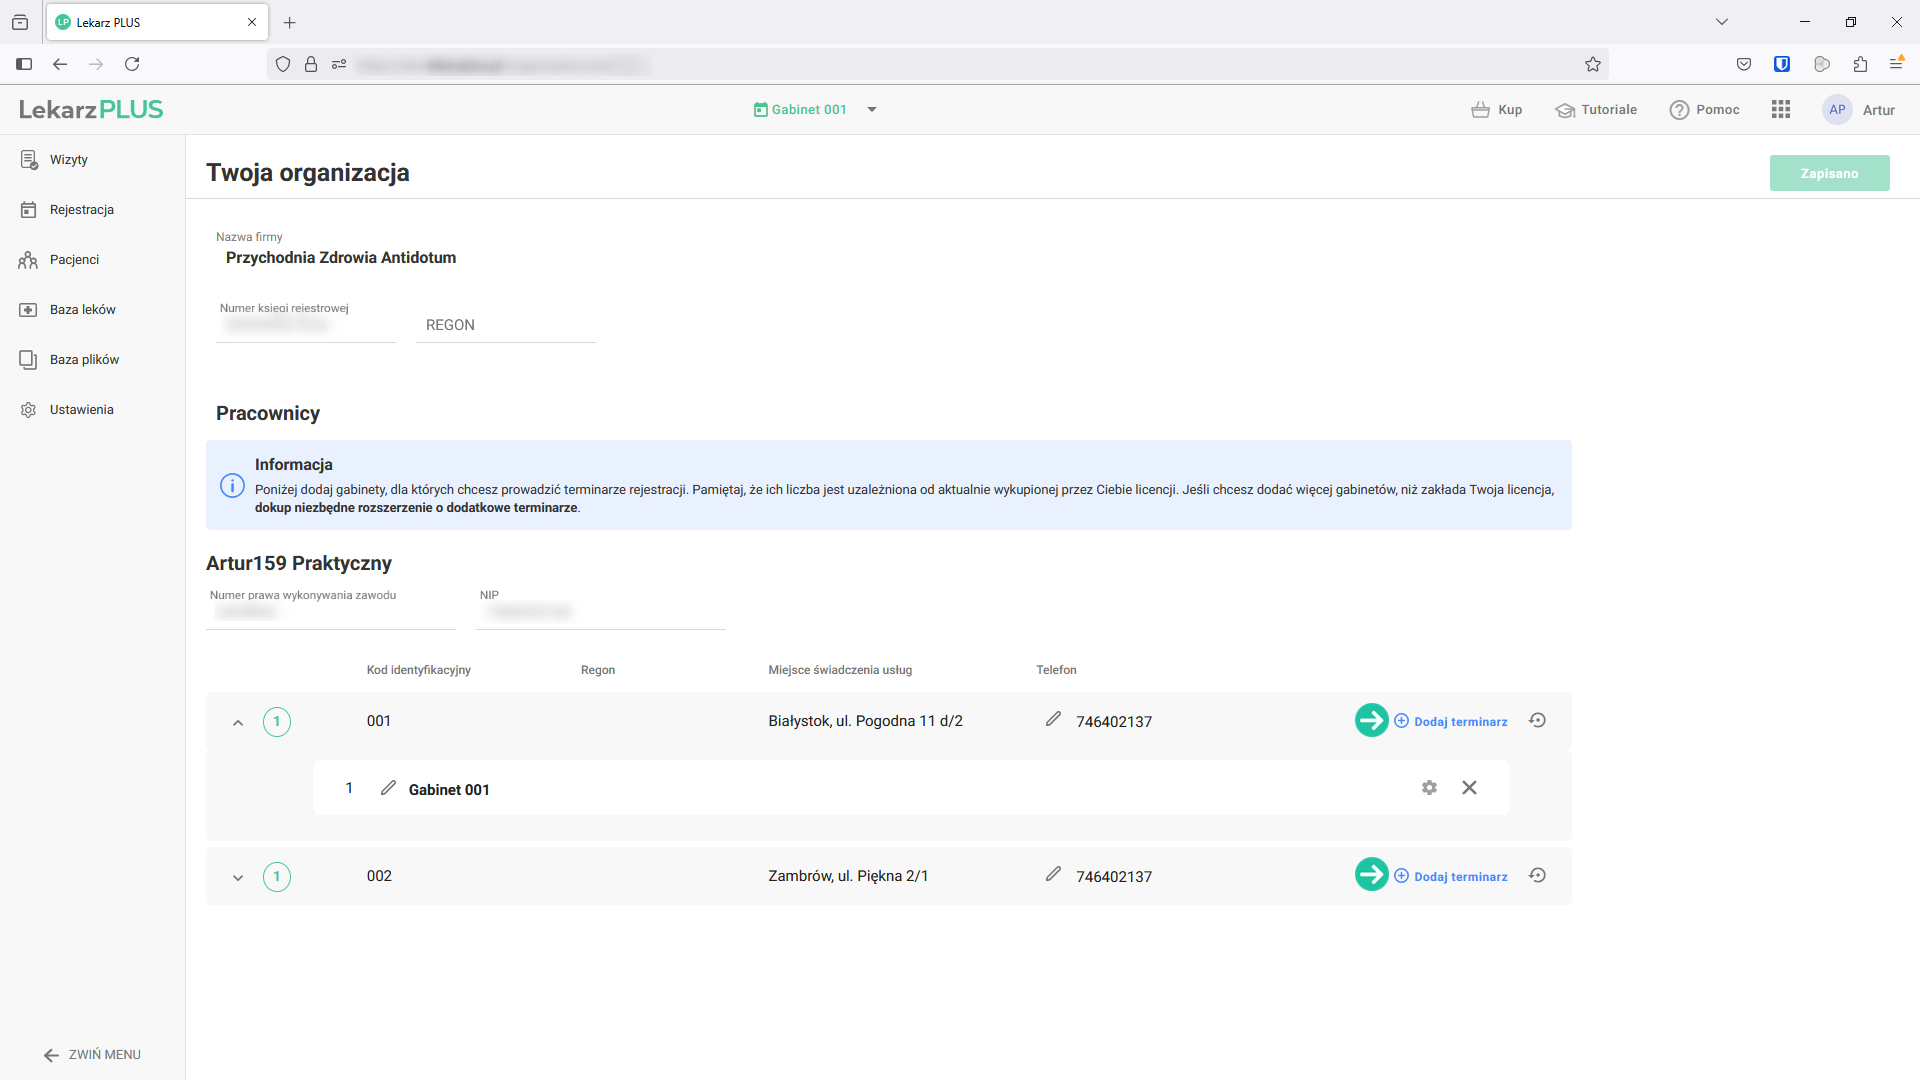Open the Kup shop link
The width and height of the screenshot is (1920, 1080).
(1497, 110)
